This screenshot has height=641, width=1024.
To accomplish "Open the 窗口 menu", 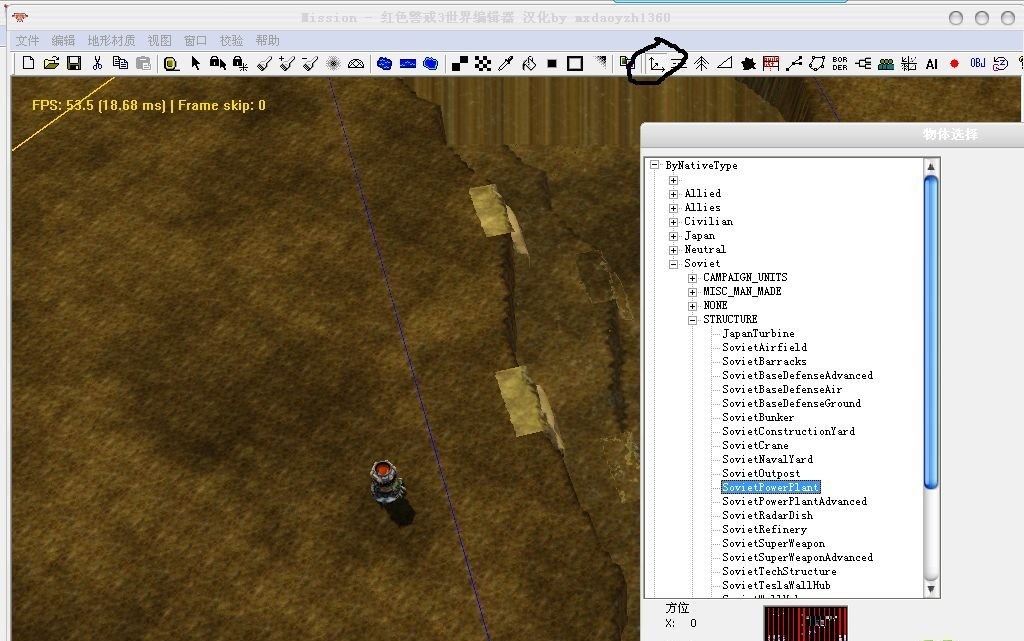I will 195,40.
